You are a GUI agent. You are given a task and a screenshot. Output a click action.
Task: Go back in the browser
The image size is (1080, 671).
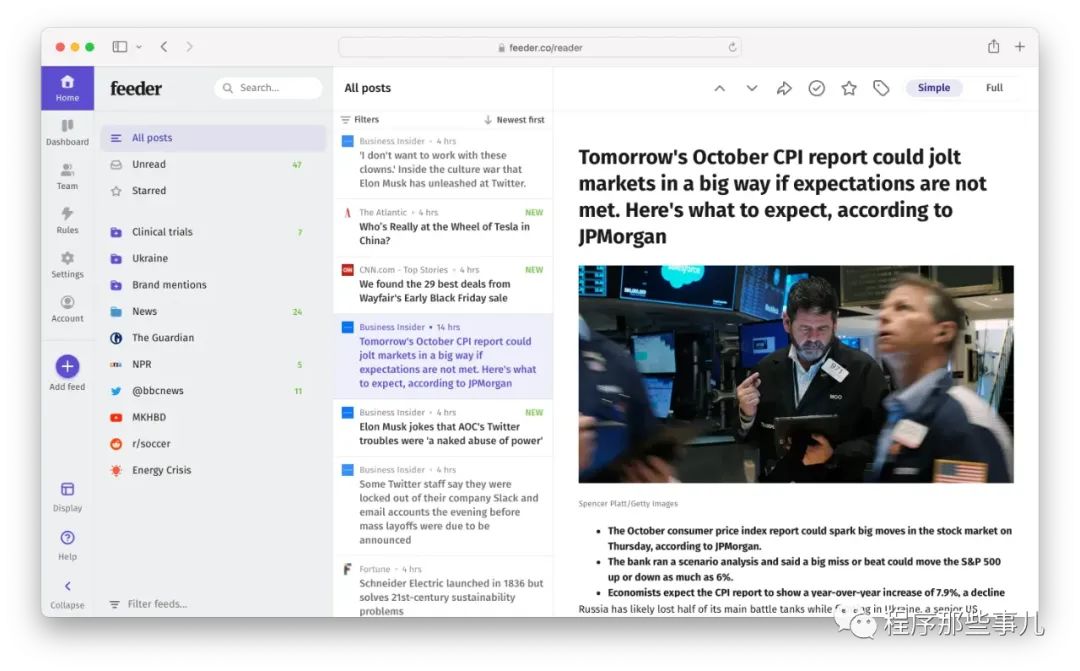pos(164,47)
